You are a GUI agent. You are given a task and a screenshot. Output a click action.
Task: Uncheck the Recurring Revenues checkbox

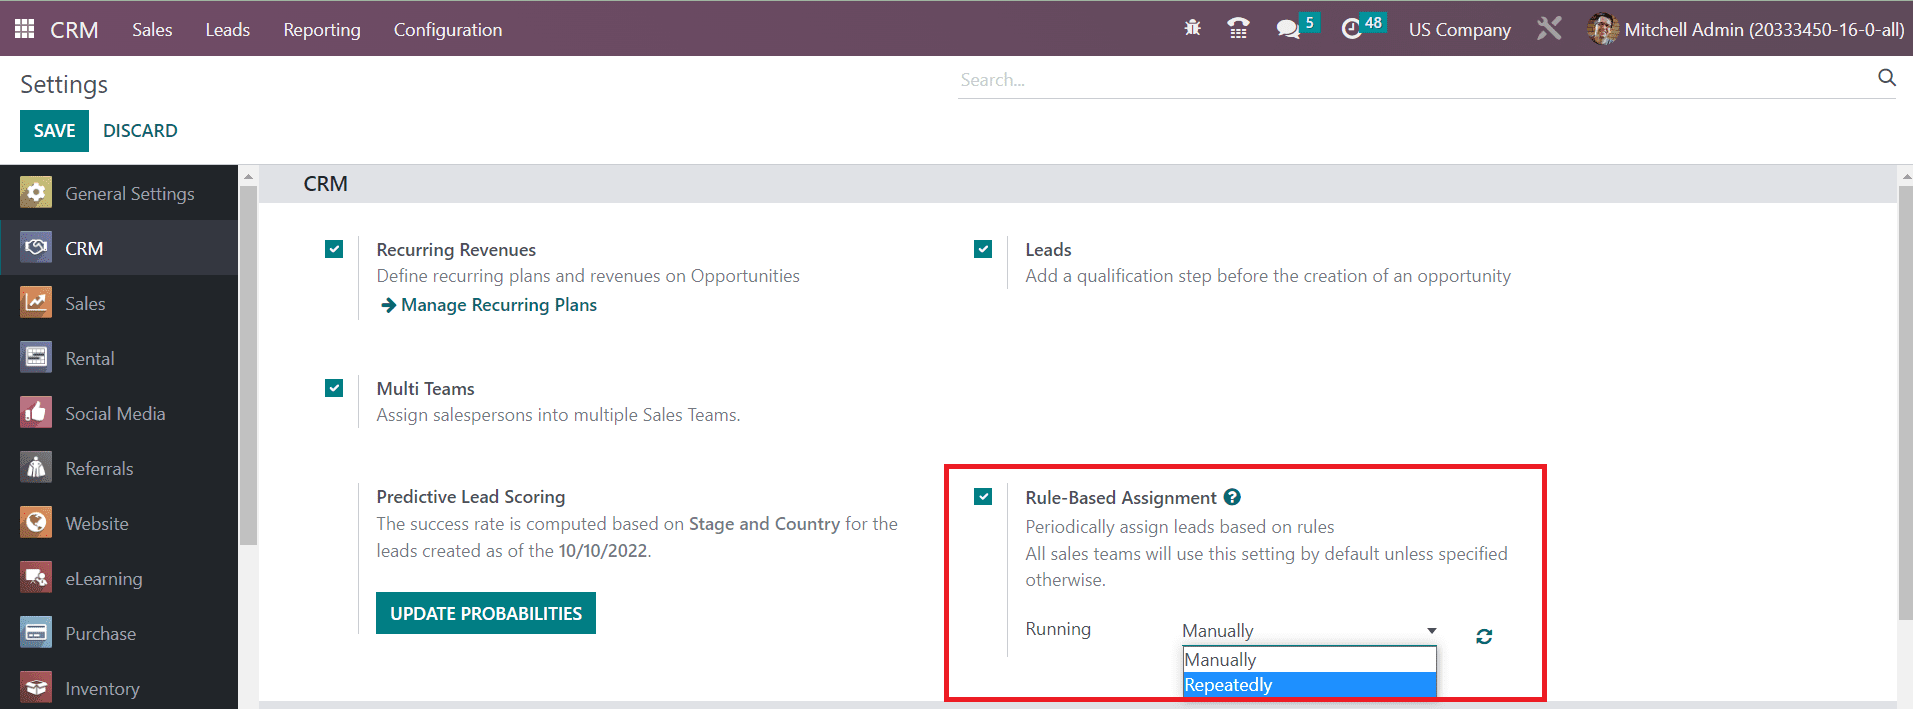334,249
